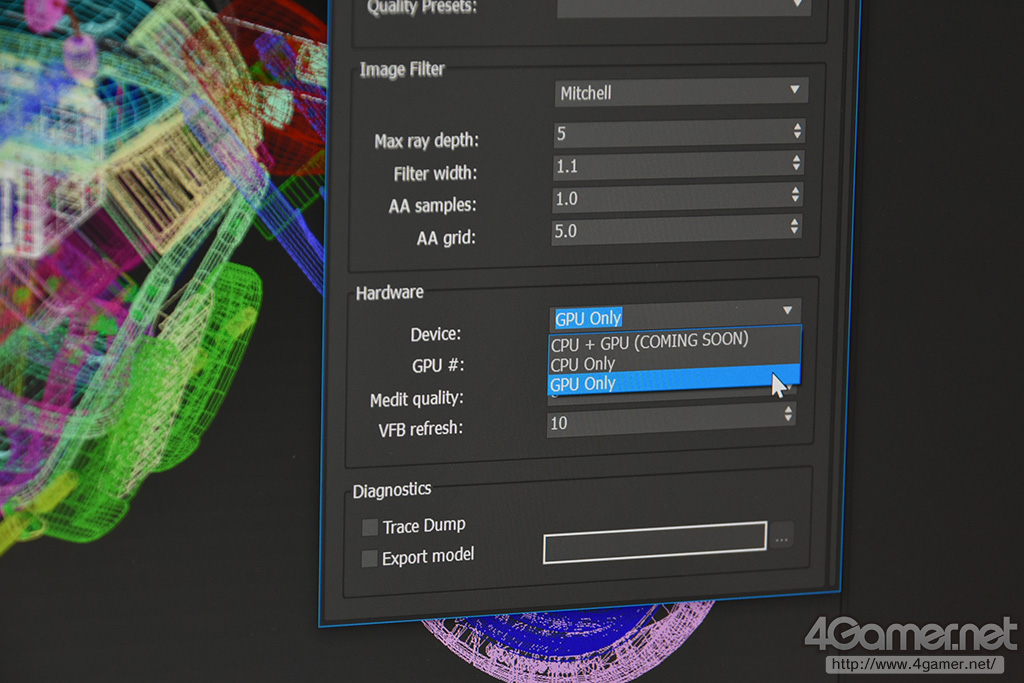1024x683 pixels.
Task: Open the Quality Presets dropdown
Action: (x=684, y=7)
